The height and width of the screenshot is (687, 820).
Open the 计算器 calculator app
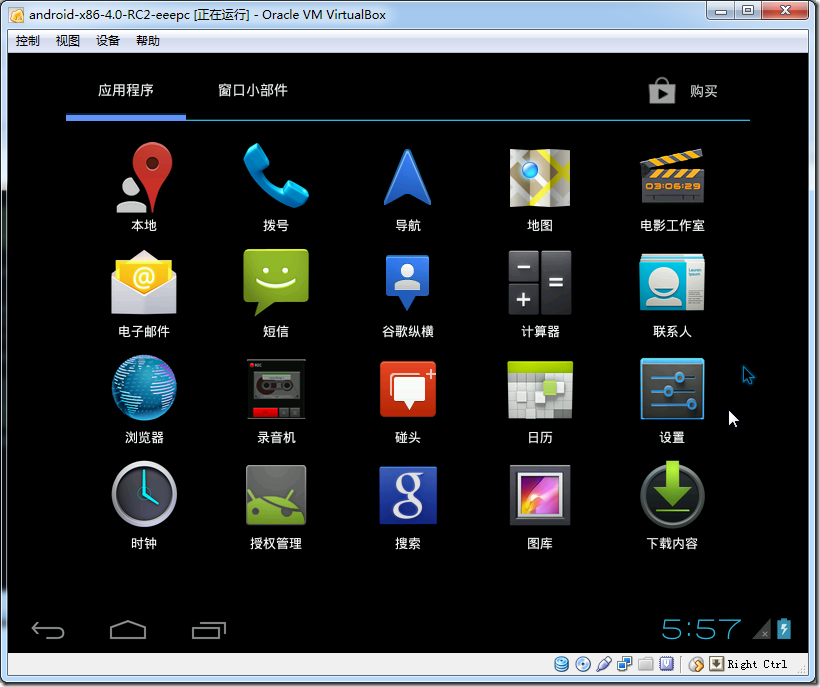pyautogui.click(x=540, y=293)
